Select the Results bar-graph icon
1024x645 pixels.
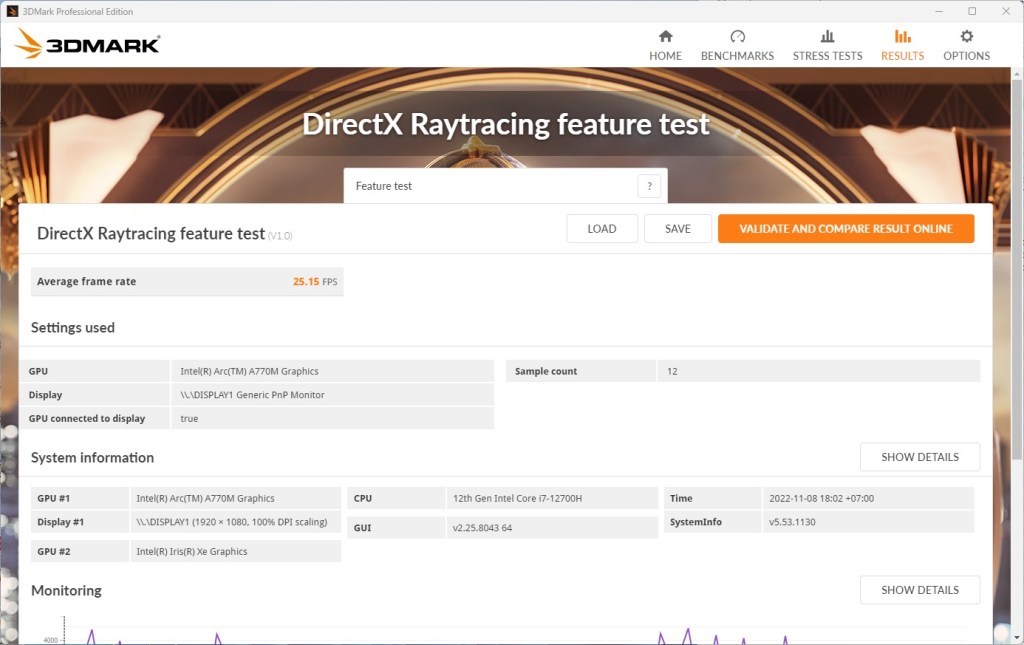coord(903,37)
